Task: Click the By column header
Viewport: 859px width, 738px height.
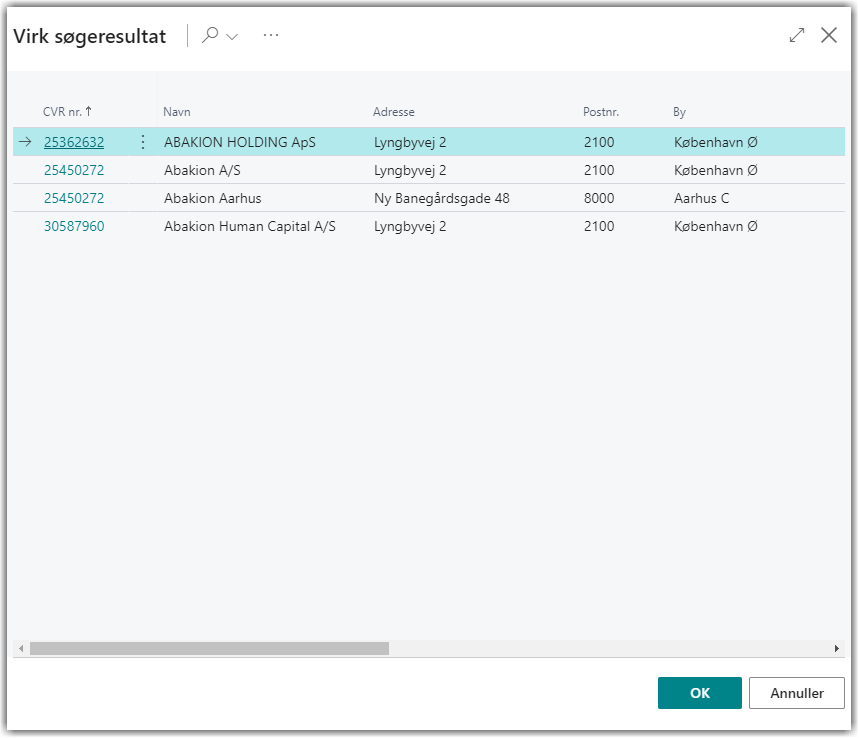Action: point(679,112)
